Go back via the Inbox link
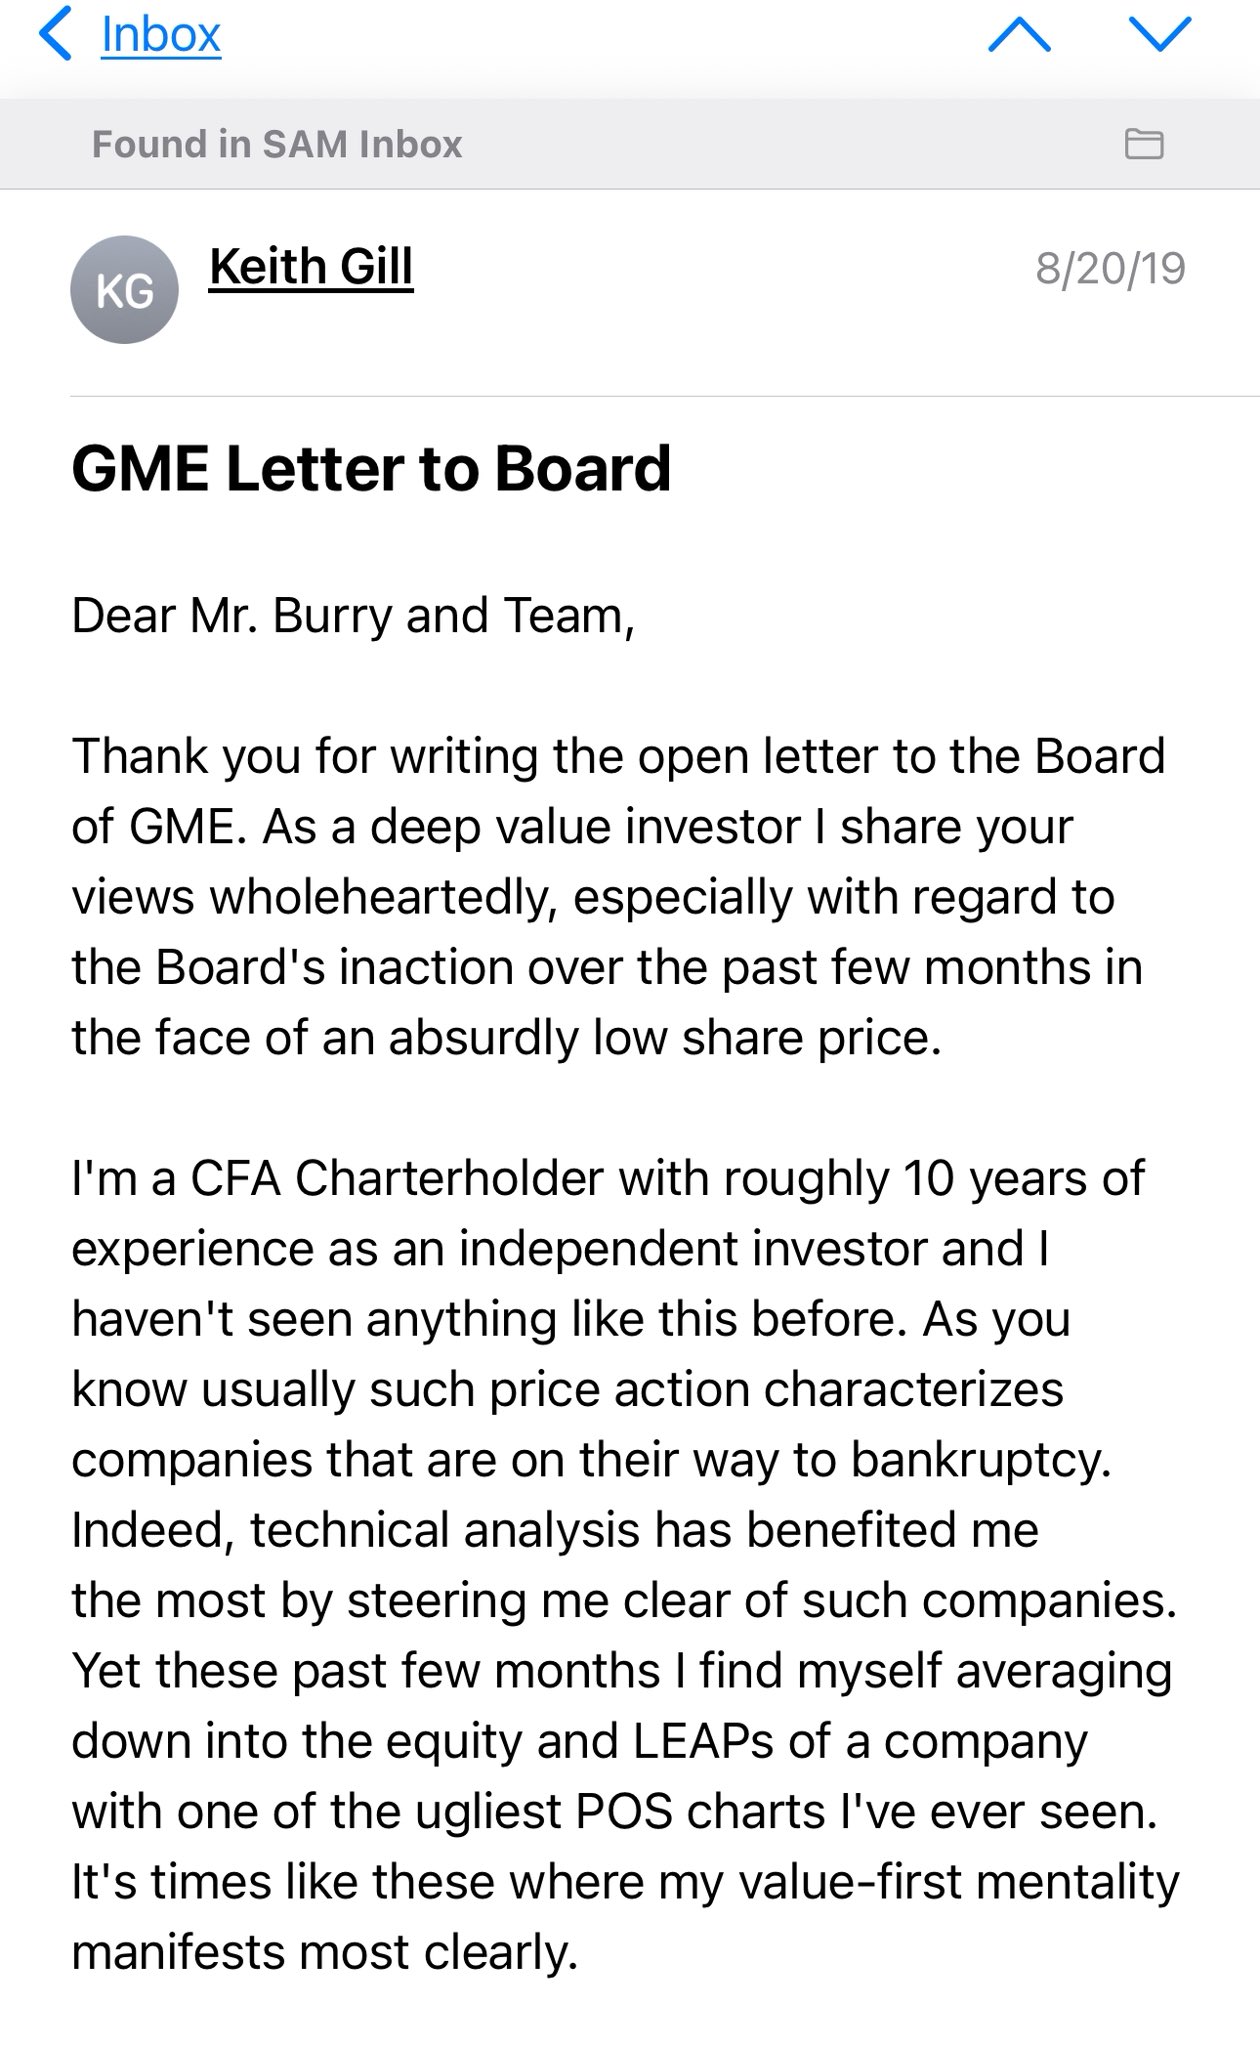Viewport: 1260px width, 2048px height. pos(160,34)
